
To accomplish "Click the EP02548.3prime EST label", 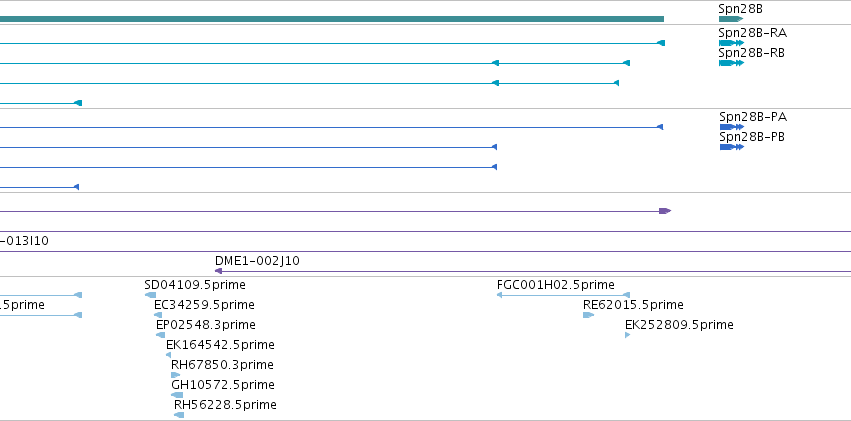I will 206,325.
